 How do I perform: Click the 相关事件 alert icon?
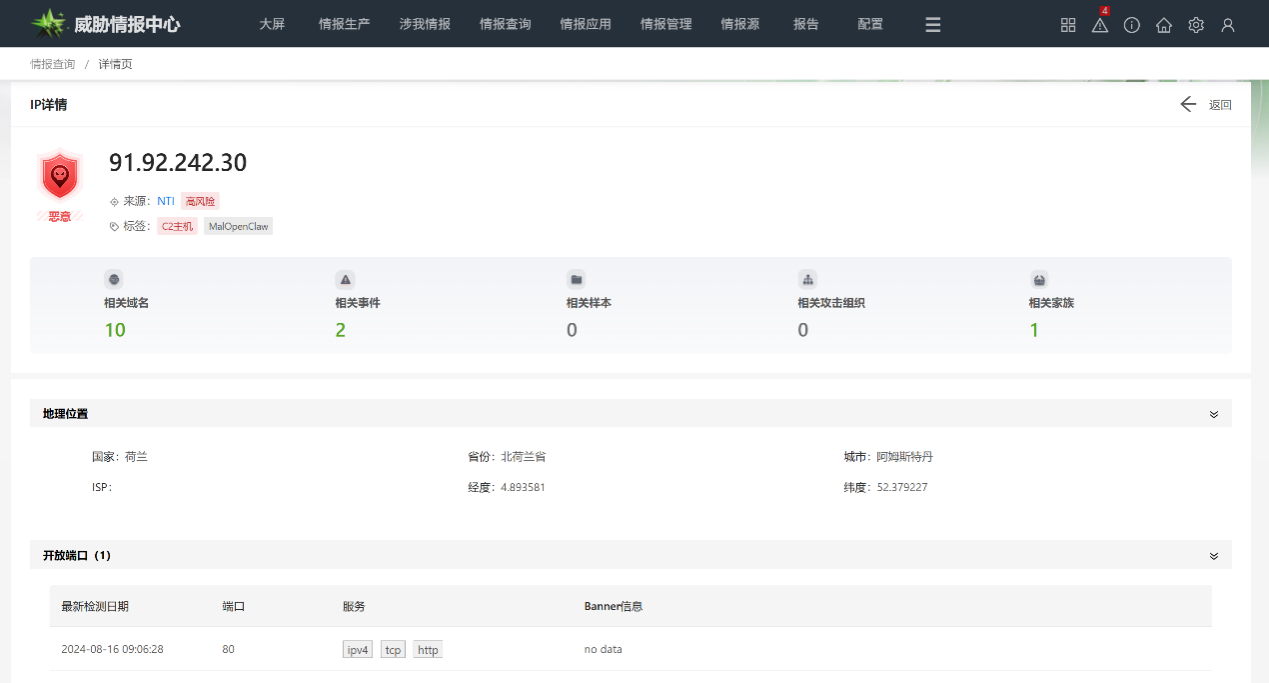coord(344,279)
